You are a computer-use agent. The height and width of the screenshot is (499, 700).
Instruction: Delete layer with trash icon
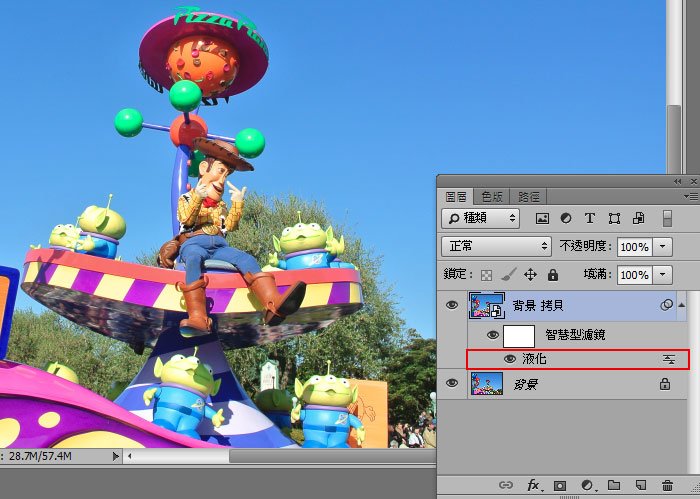tap(667, 485)
